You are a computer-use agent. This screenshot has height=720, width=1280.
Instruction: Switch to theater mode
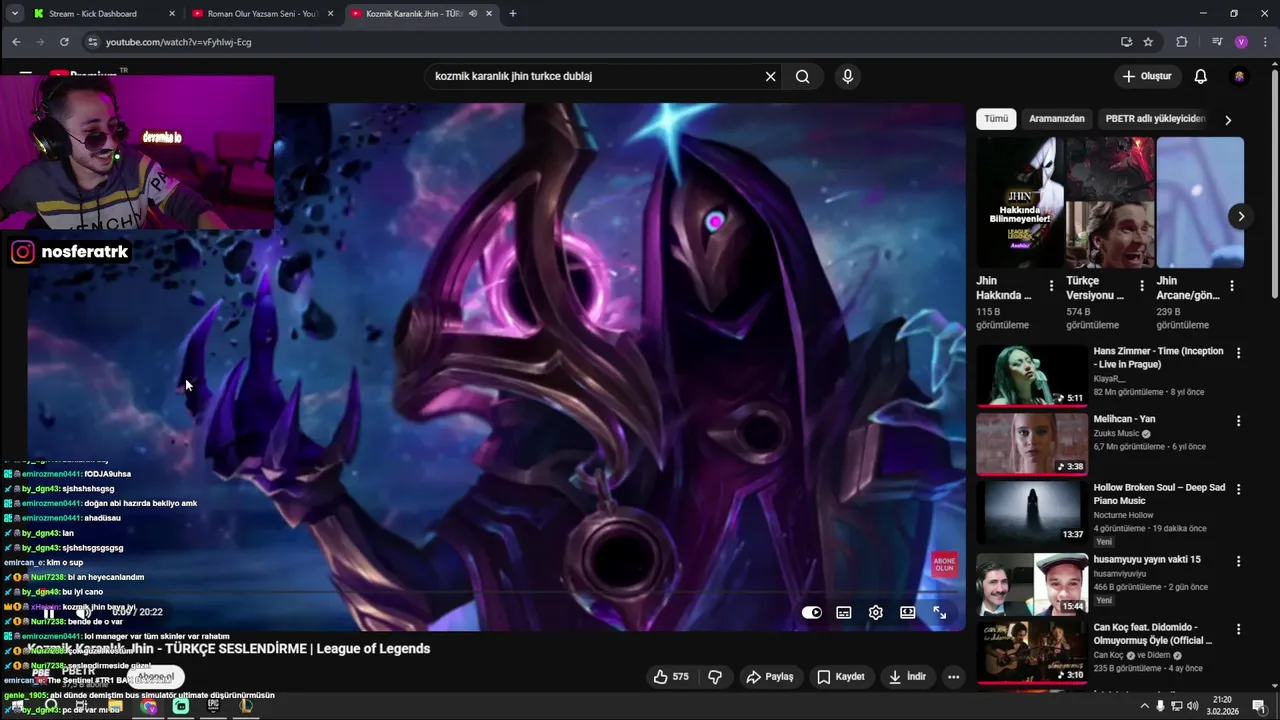pyautogui.click(x=908, y=612)
